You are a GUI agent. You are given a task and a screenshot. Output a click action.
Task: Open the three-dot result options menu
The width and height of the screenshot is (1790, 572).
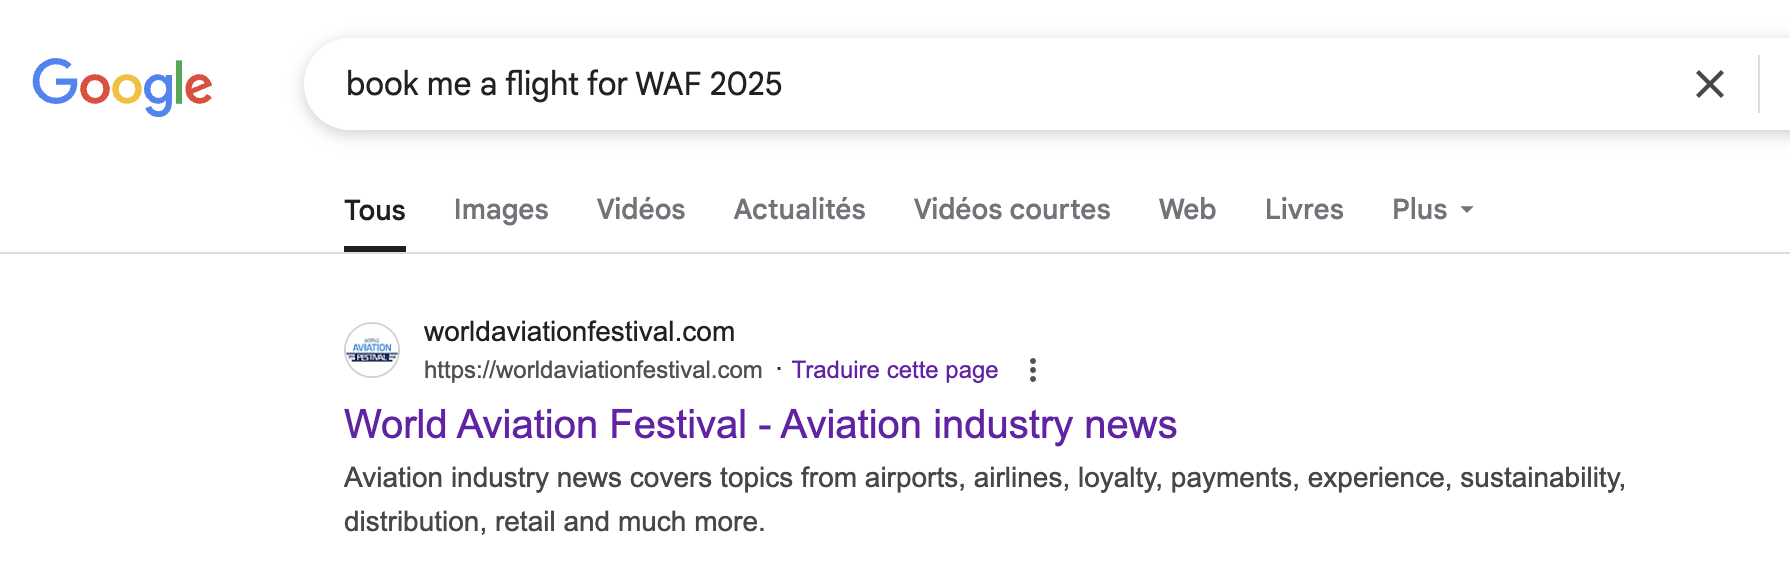click(x=1033, y=370)
